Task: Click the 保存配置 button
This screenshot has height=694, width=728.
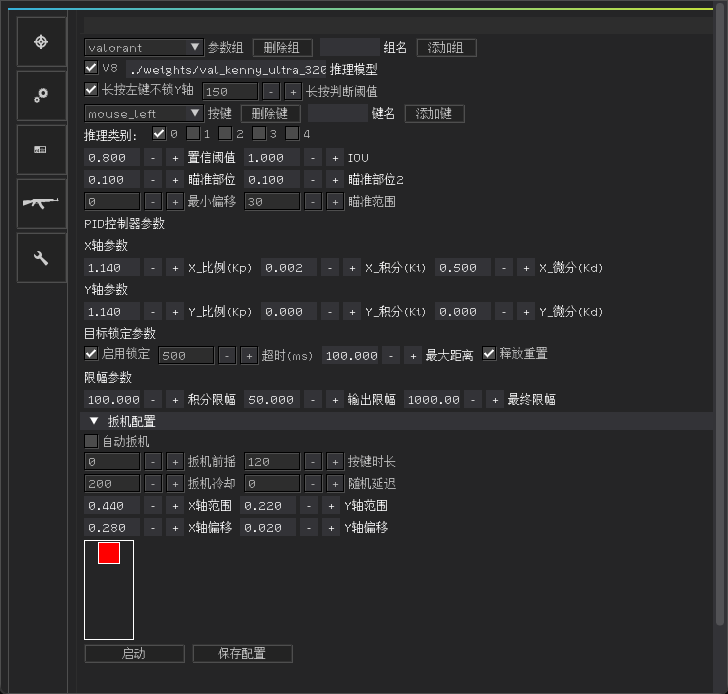Action: [242, 654]
